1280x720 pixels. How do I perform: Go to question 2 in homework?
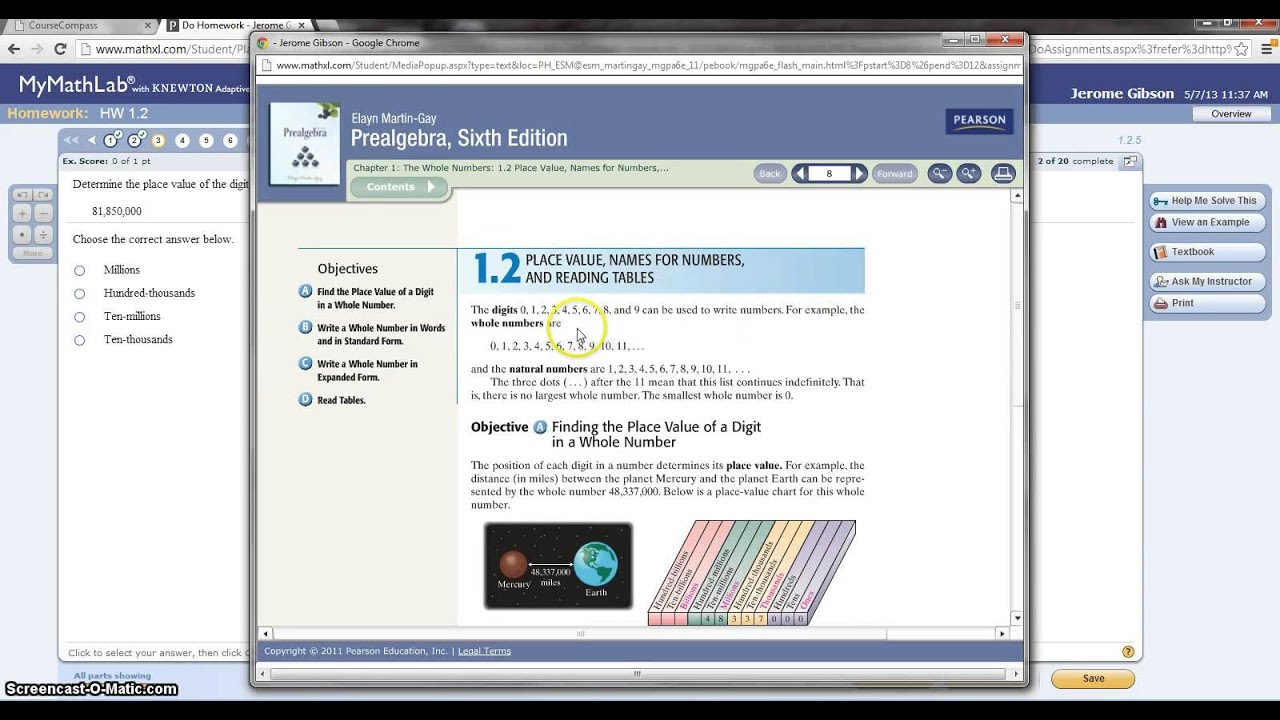[135, 141]
